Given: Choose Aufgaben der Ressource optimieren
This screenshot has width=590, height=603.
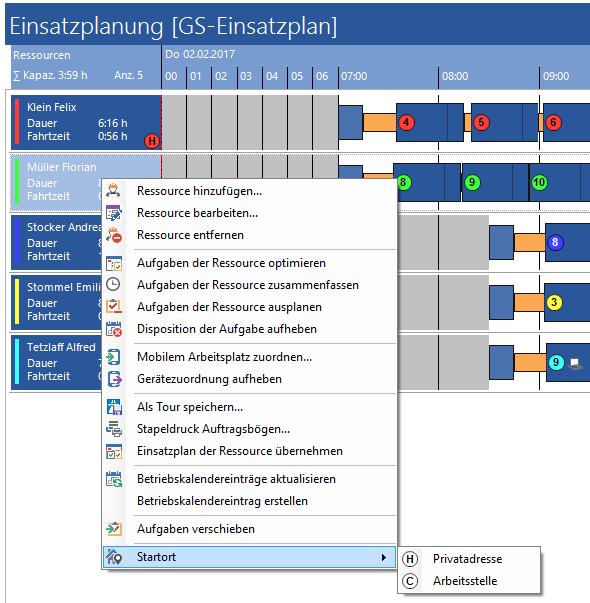Looking at the screenshot, I should (x=231, y=263).
